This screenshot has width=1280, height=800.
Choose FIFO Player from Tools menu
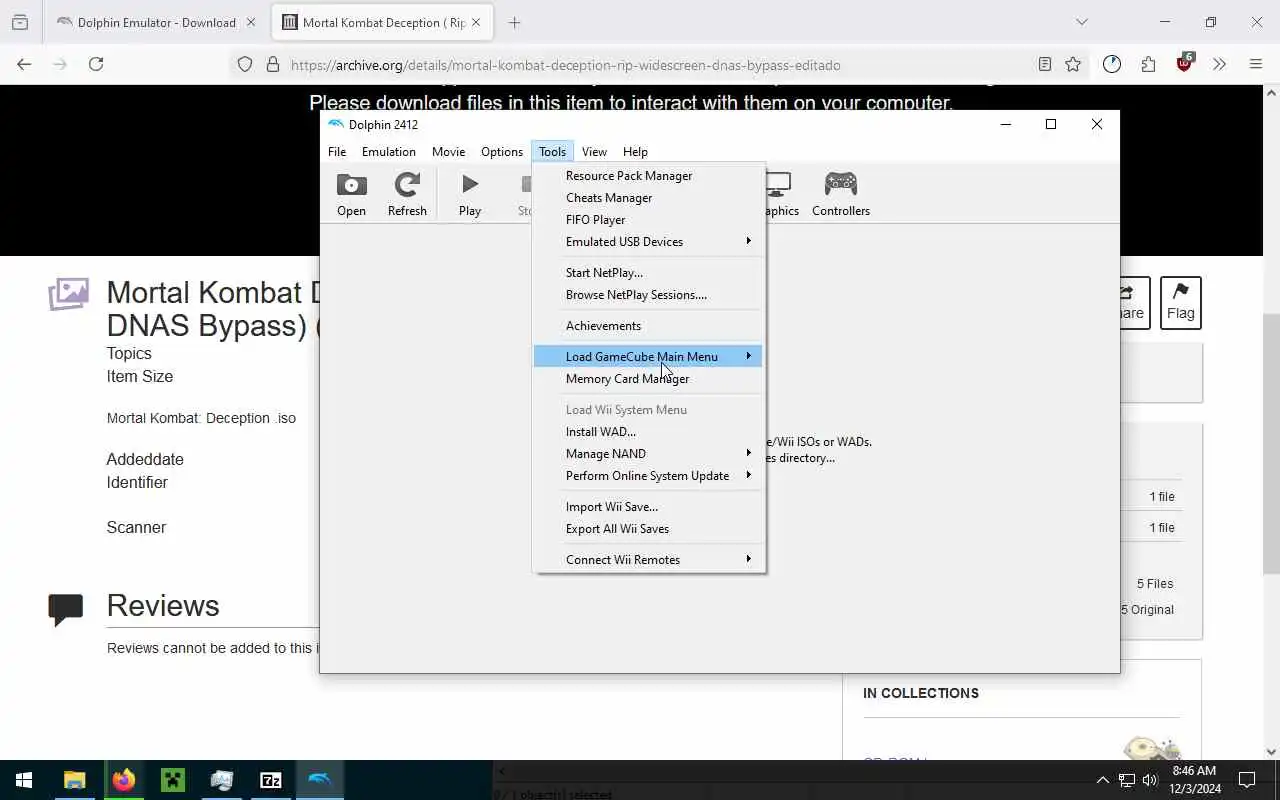[648, 220]
